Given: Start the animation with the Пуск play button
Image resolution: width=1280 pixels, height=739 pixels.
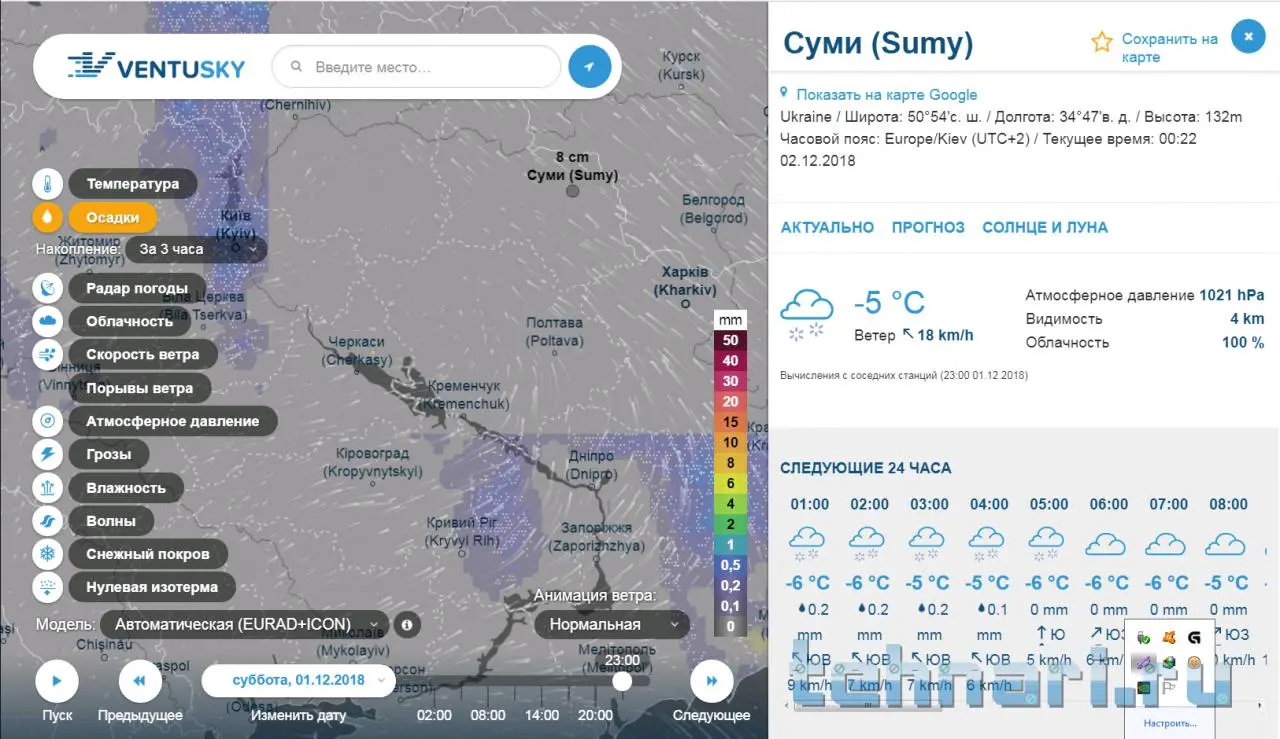Looking at the screenshot, I should click(57, 681).
